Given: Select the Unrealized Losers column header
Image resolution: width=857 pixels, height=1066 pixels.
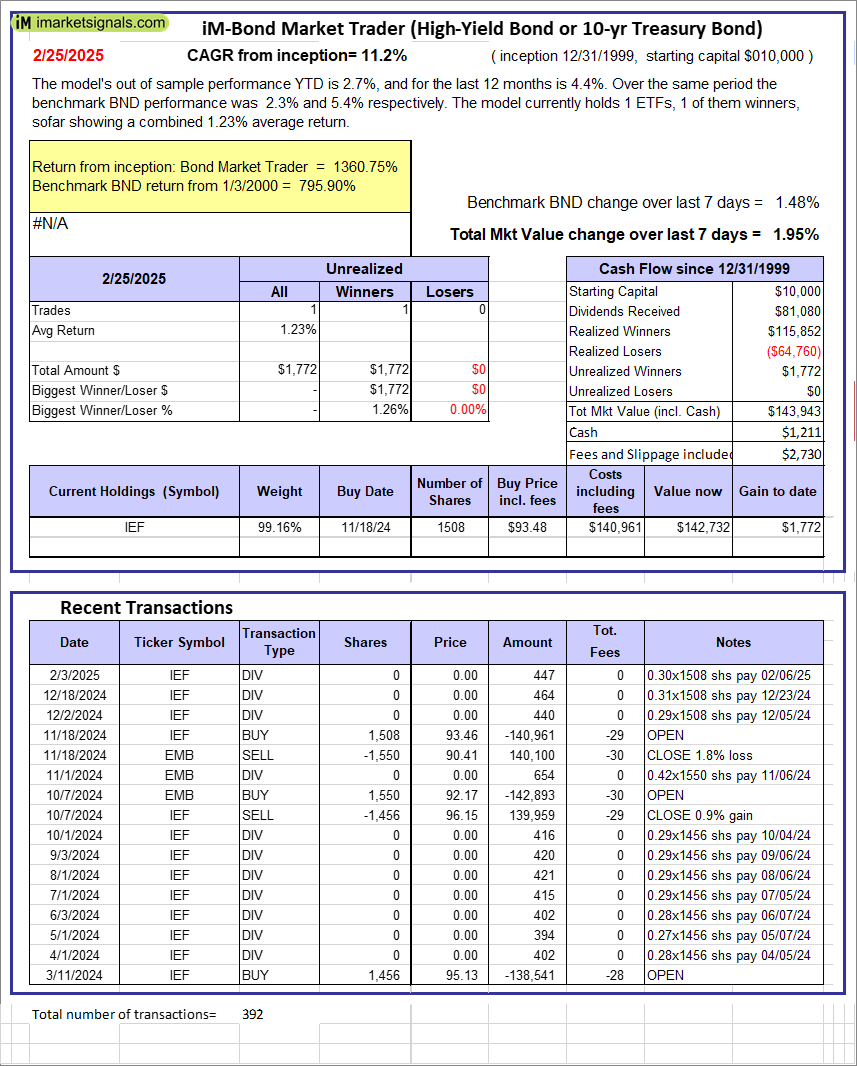Looking at the screenshot, I should pyautogui.click(x=449, y=291).
